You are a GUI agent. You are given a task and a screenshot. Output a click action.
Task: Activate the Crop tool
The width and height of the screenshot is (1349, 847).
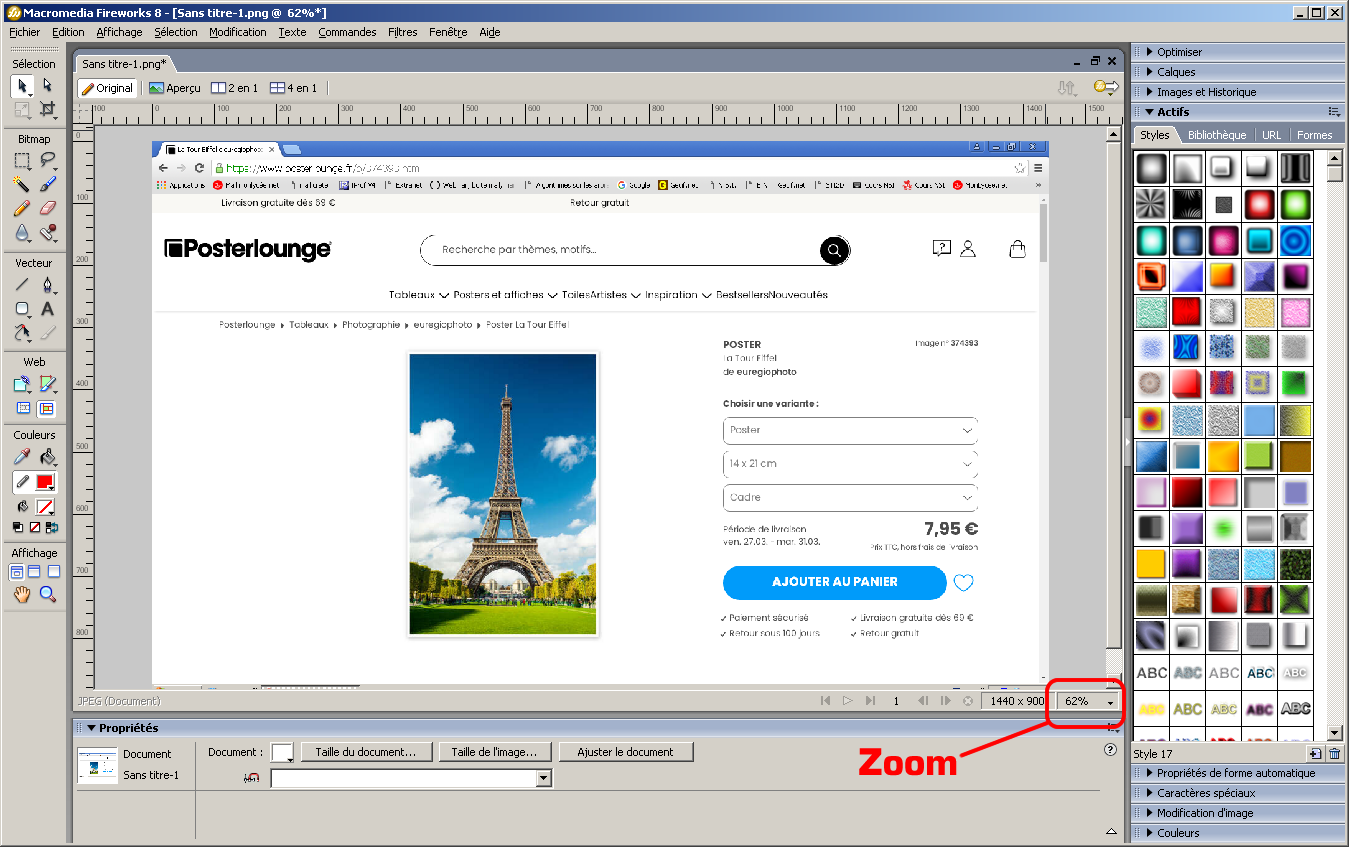click(x=47, y=109)
